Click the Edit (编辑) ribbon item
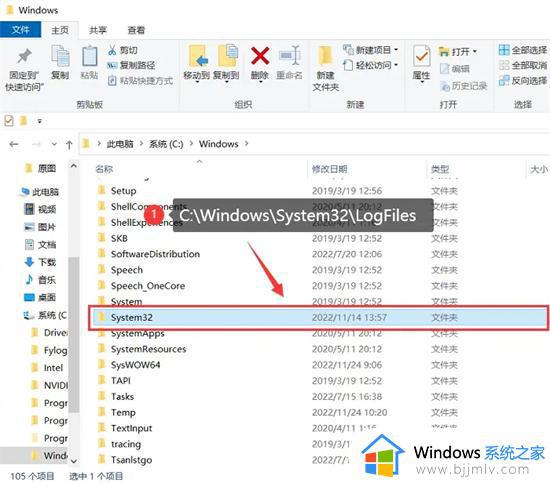 point(455,69)
